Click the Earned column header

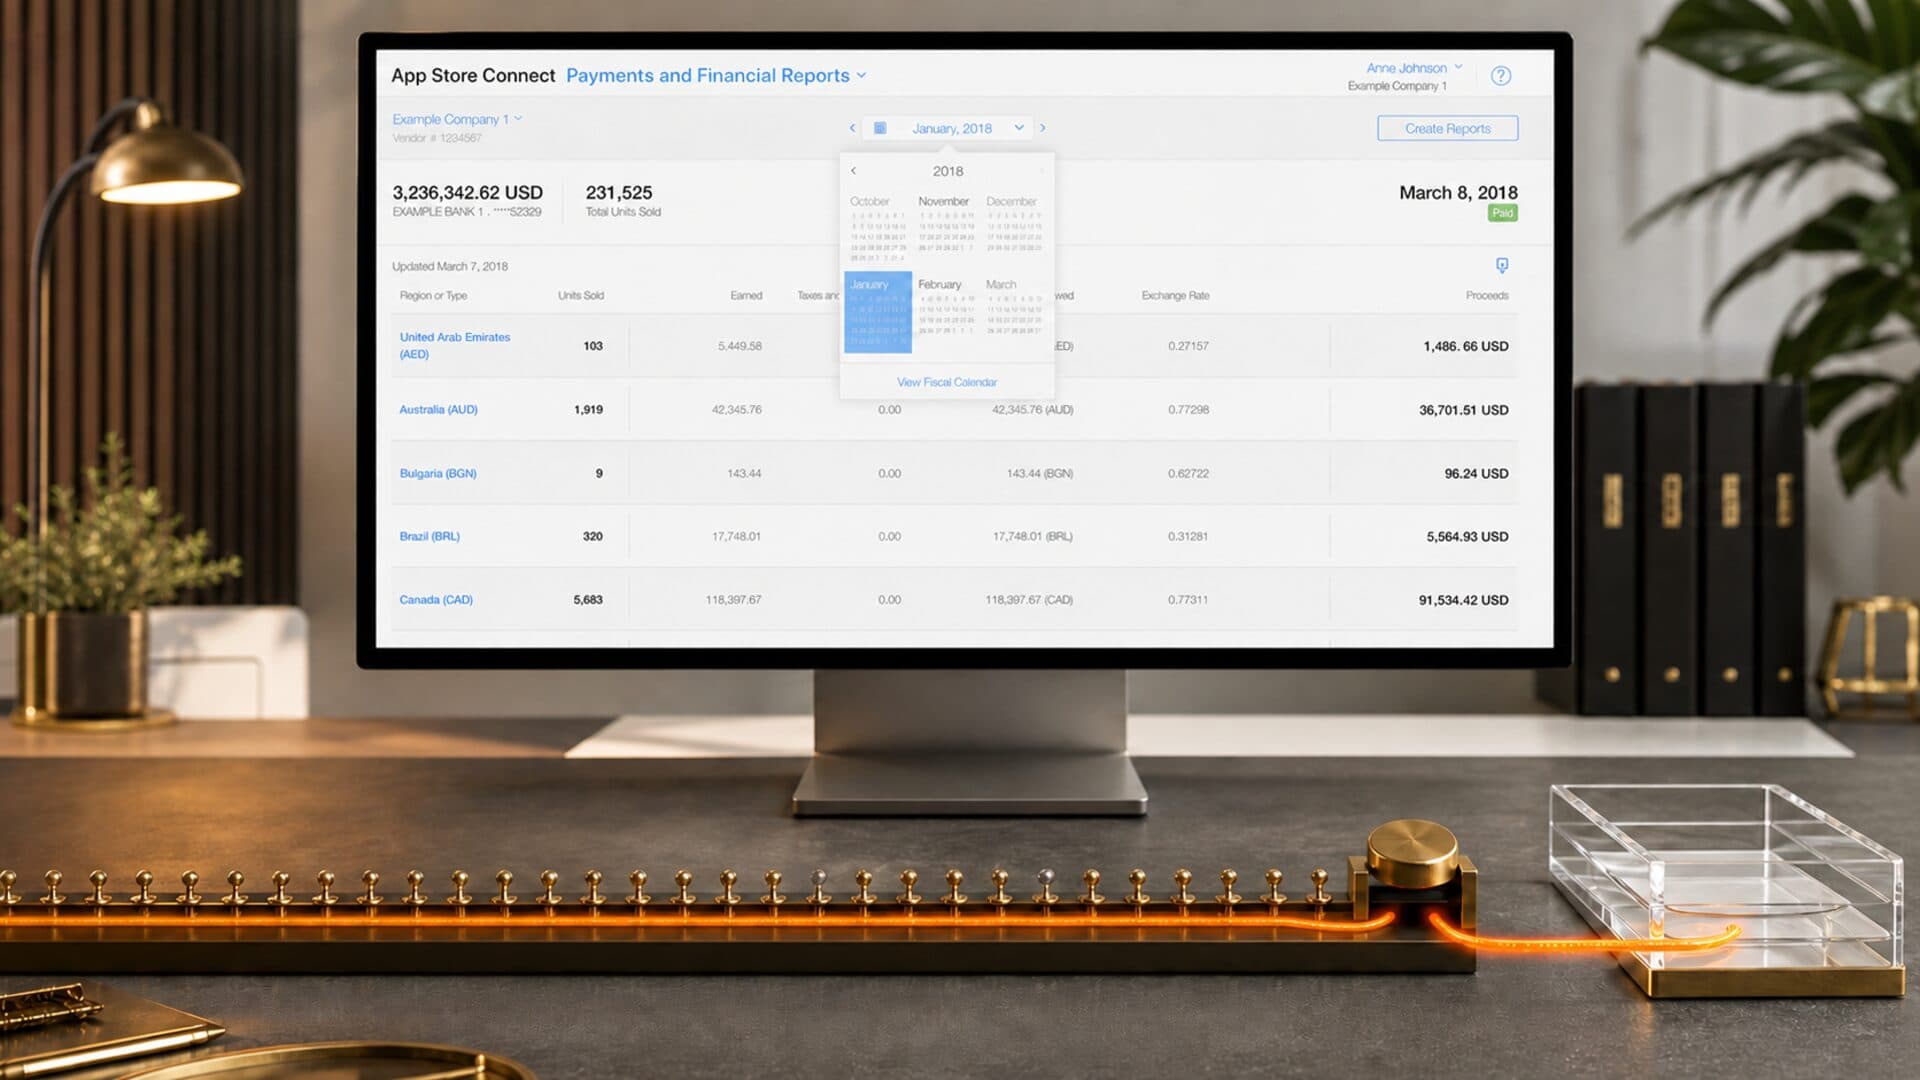746,296
